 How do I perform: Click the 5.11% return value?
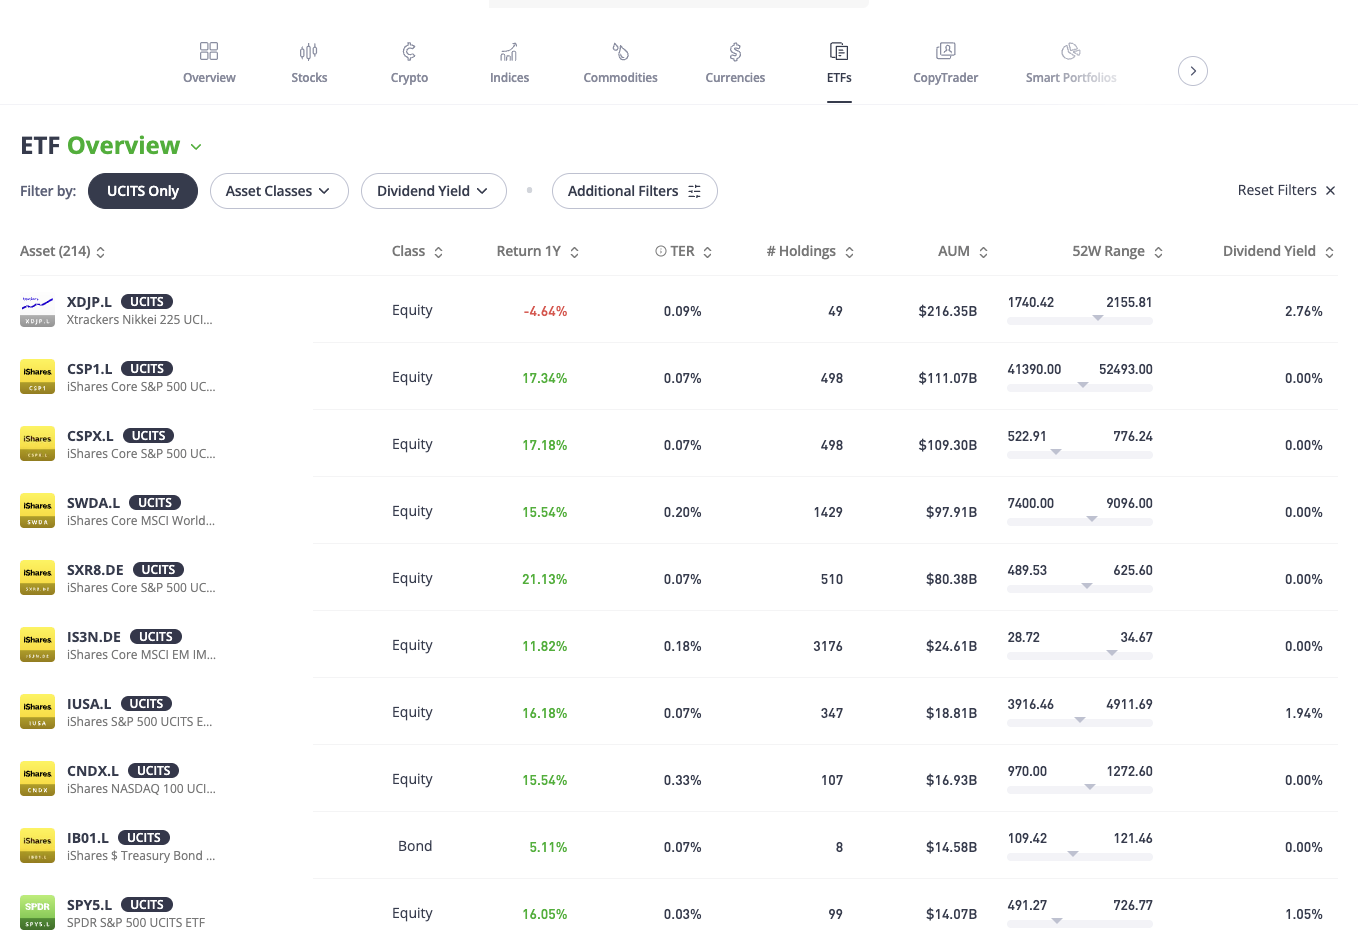[x=548, y=847]
